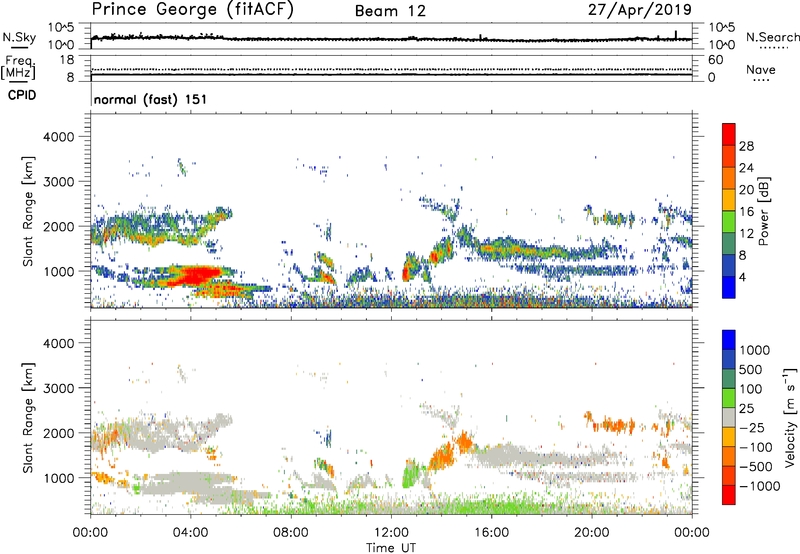Click the 'N.Sky' legend label
Screen dimensions: 800x554
[x=19, y=37]
